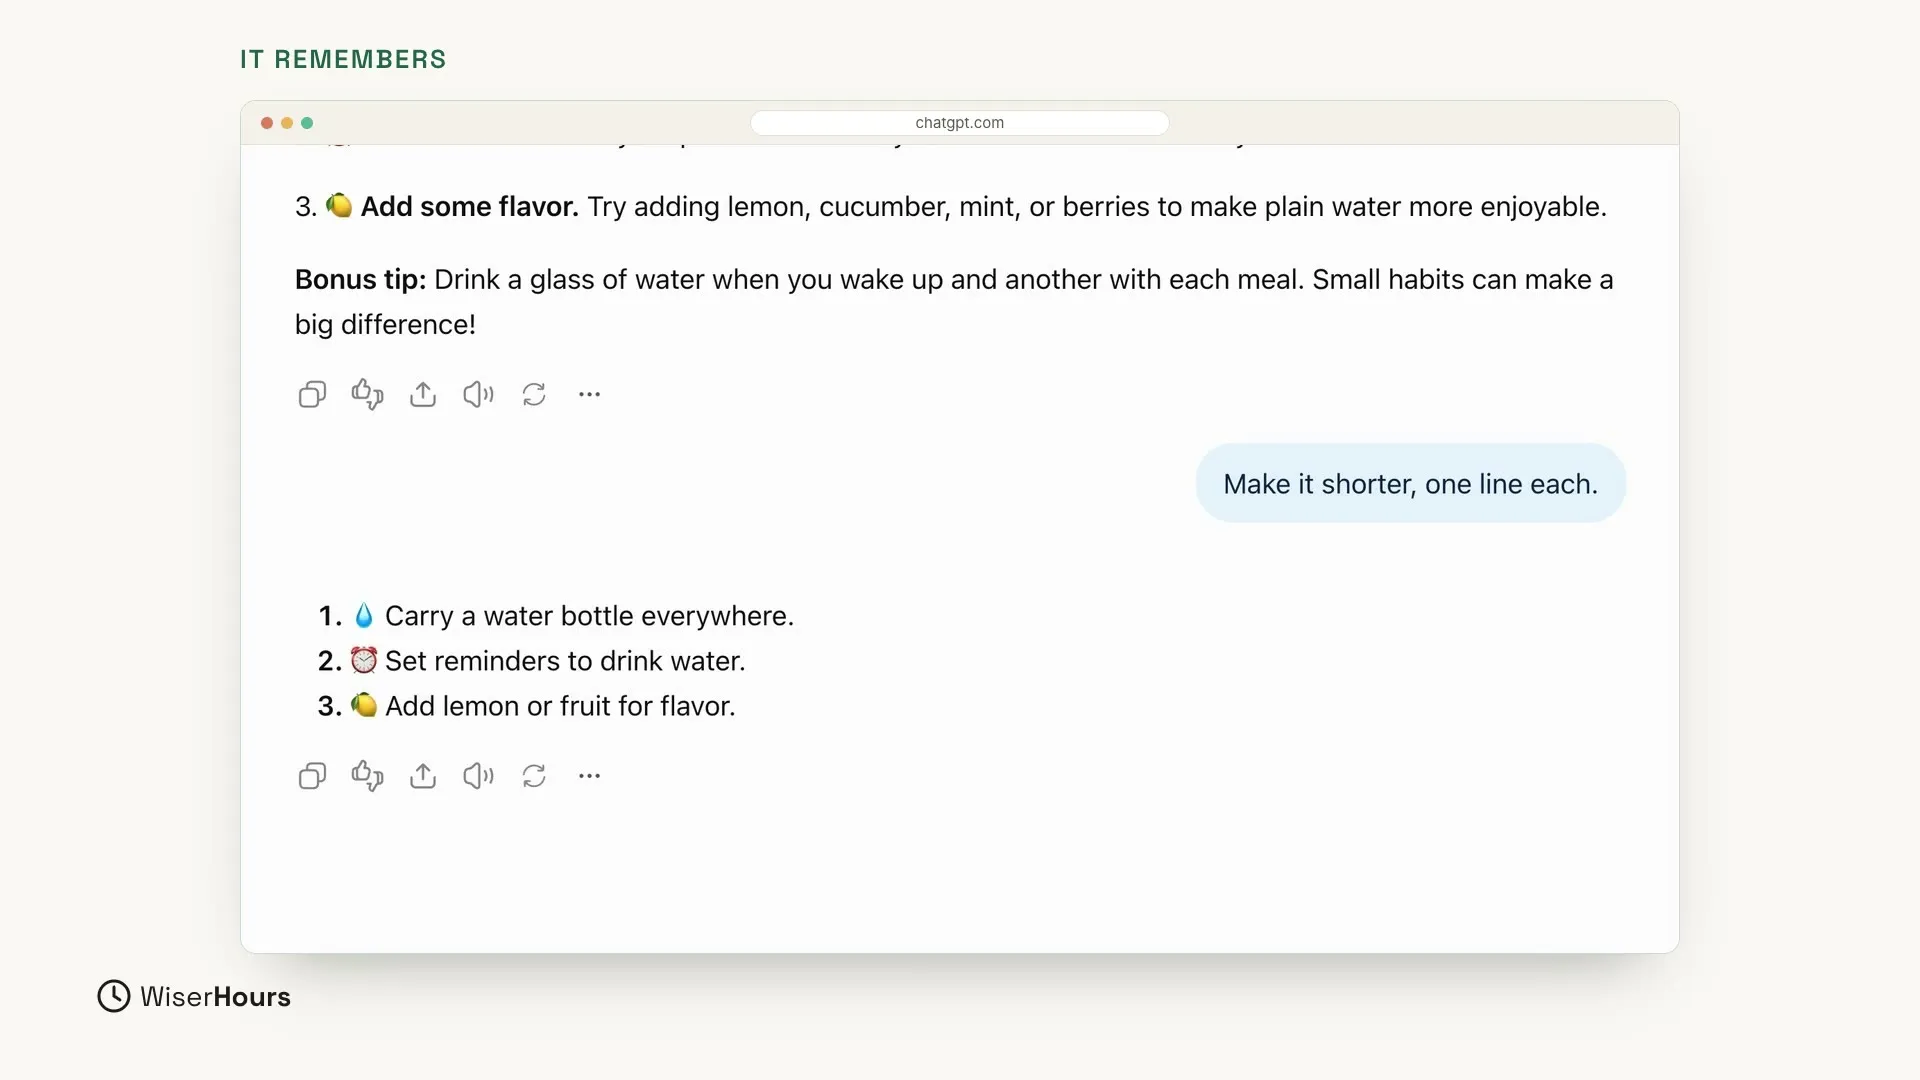The width and height of the screenshot is (1920, 1080).
Task: Copy the shorter one-line list response
Action: [312, 776]
